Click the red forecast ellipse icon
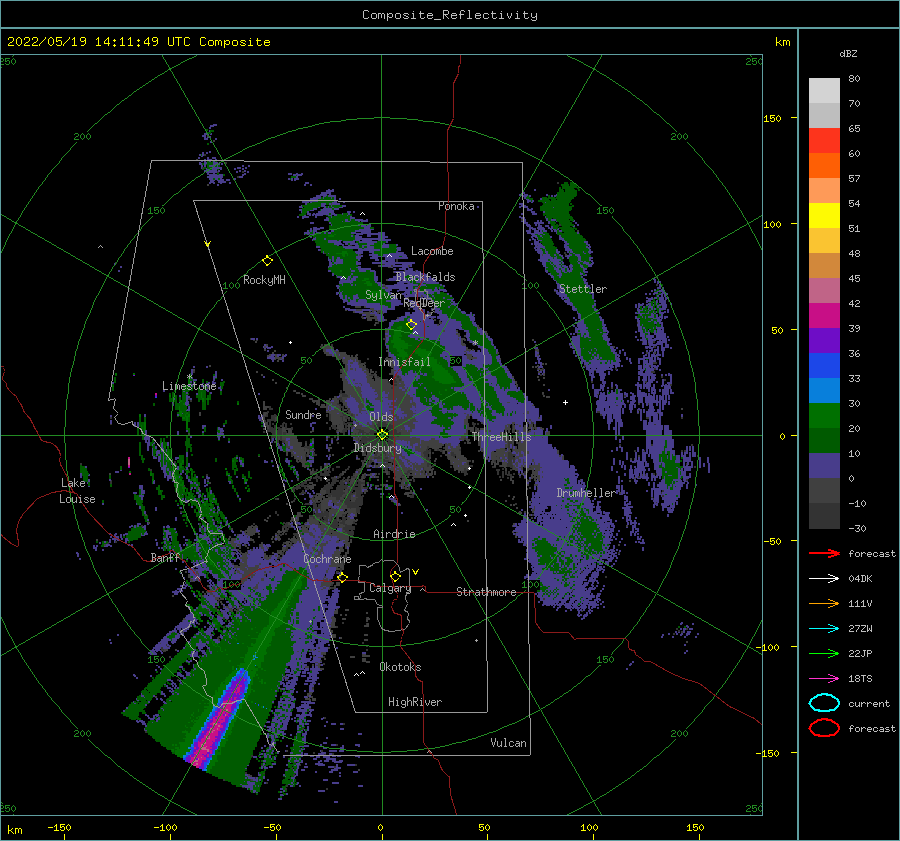Image resolution: width=900 pixels, height=841 pixels. click(x=824, y=728)
